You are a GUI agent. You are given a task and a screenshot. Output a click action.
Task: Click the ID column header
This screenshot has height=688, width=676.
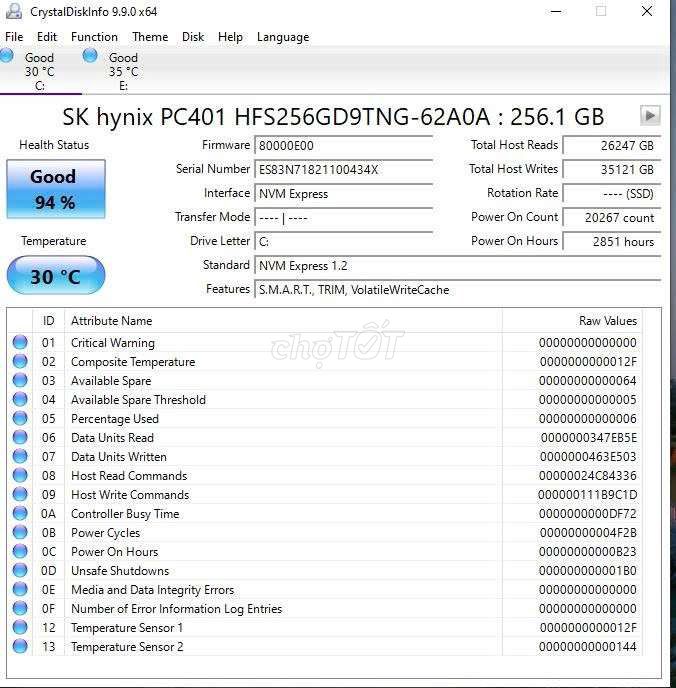click(49, 321)
